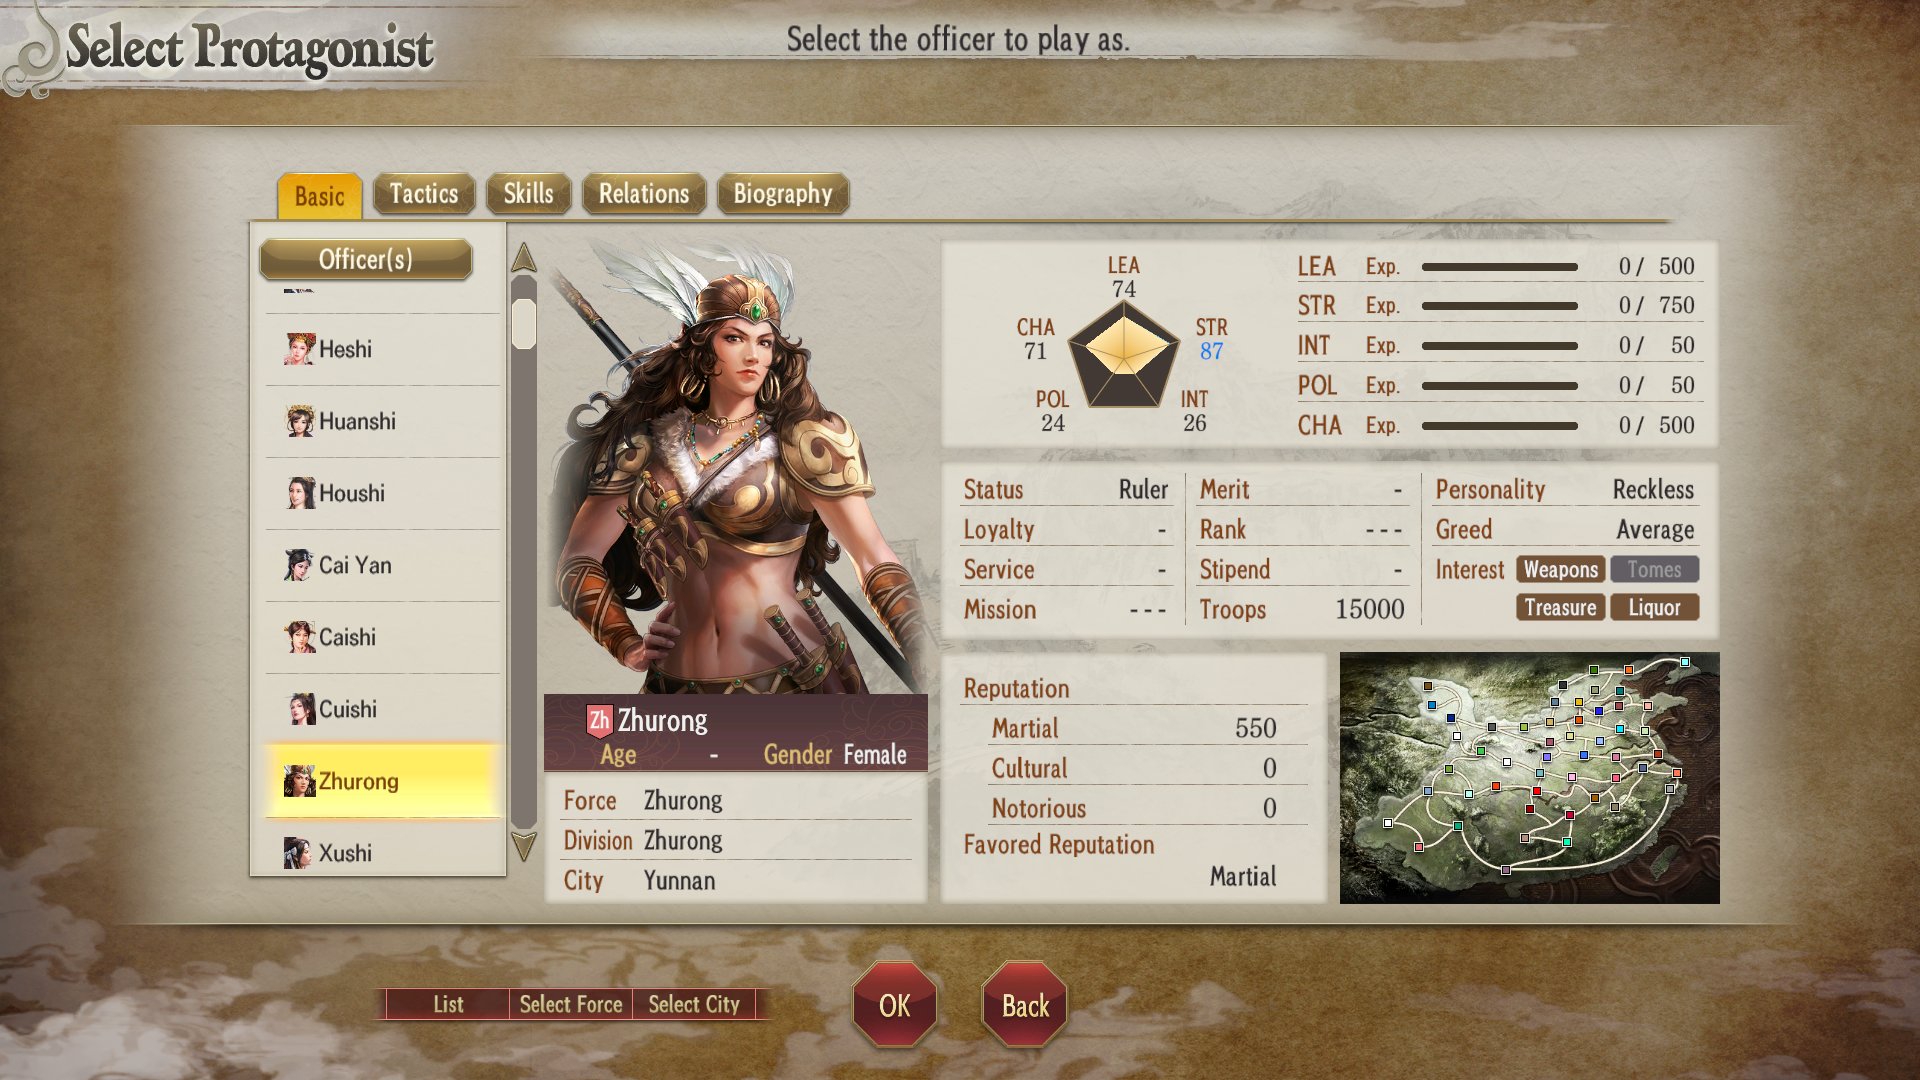This screenshot has height=1080, width=1920.
Task: Click the officer list scroll-down arrow
Action: click(524, 846)
